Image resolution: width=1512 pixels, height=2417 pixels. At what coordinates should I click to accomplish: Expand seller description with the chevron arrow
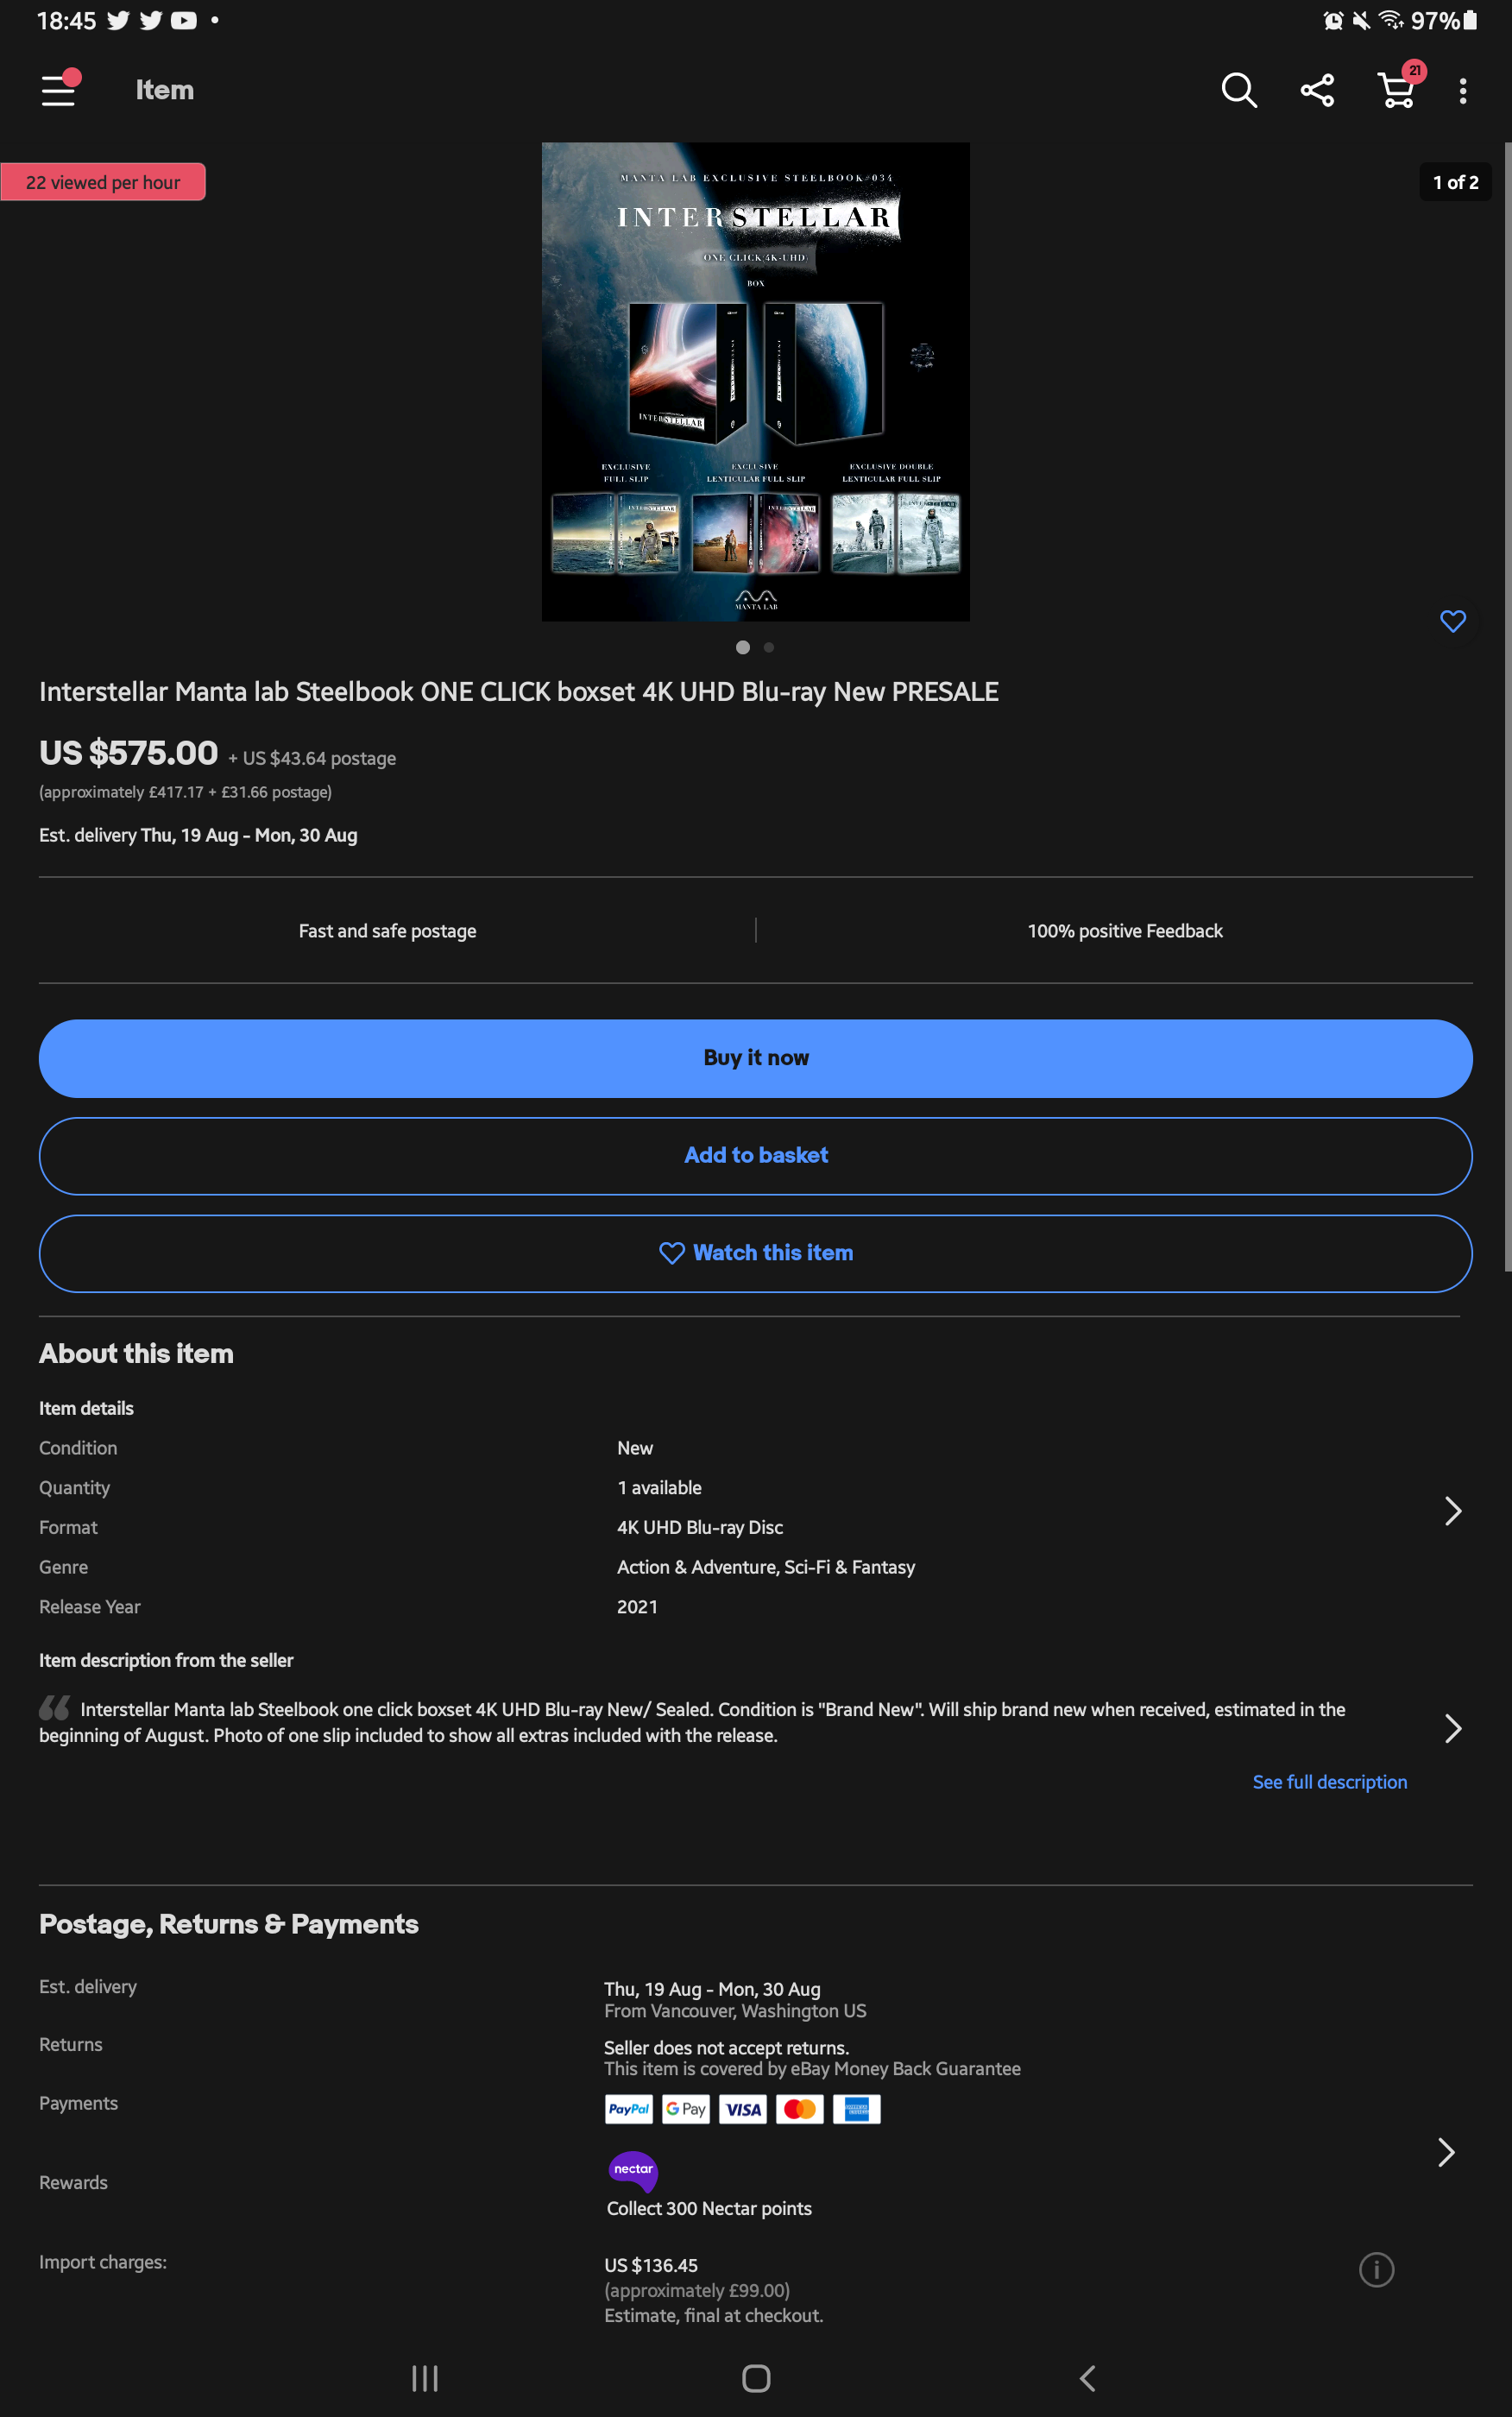1453,1728
